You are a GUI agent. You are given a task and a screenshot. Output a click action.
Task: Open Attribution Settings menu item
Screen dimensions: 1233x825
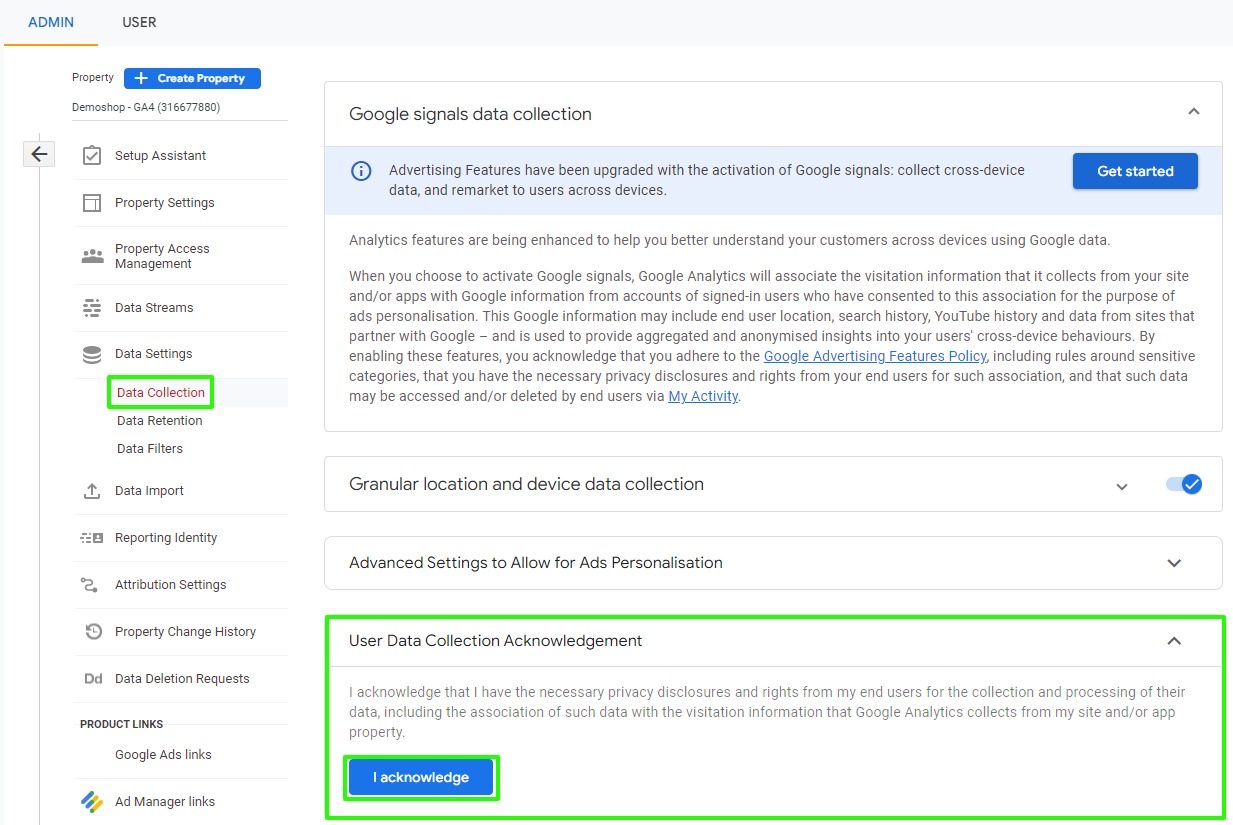(x=171, y=585)
